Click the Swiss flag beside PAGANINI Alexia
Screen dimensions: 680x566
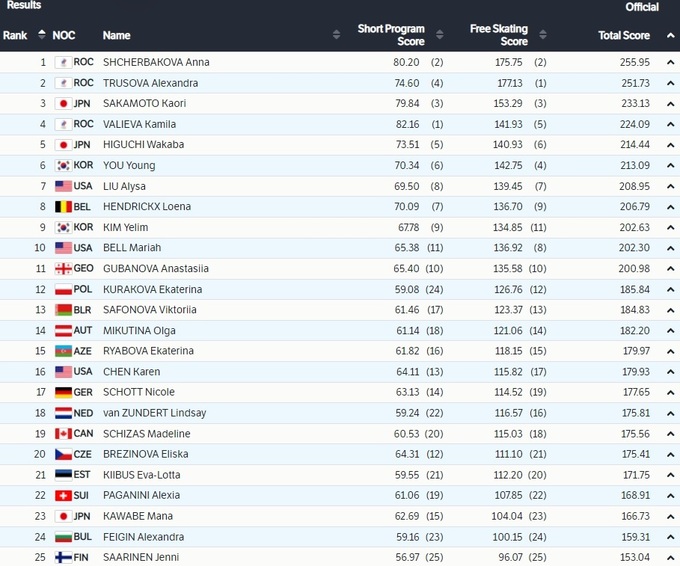tap(62, 496)
